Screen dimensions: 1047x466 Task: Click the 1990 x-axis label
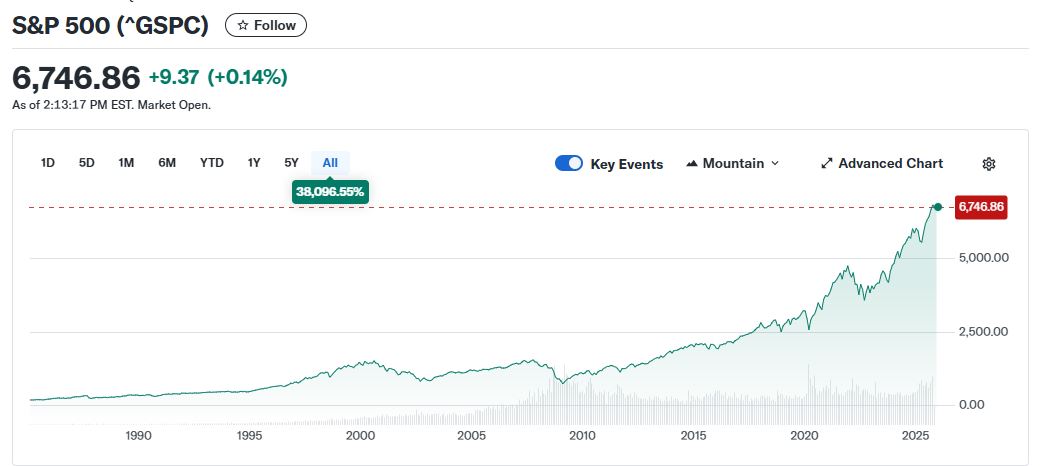tap(138, 436)
